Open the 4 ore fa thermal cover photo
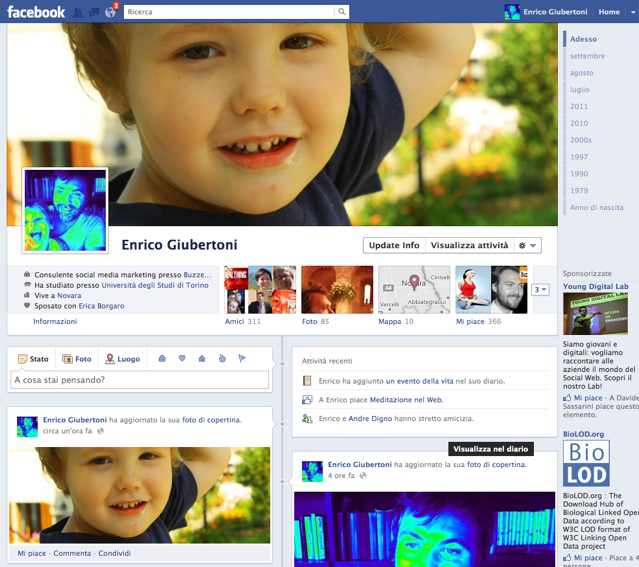639x567 pixels. tap(424, 529)
